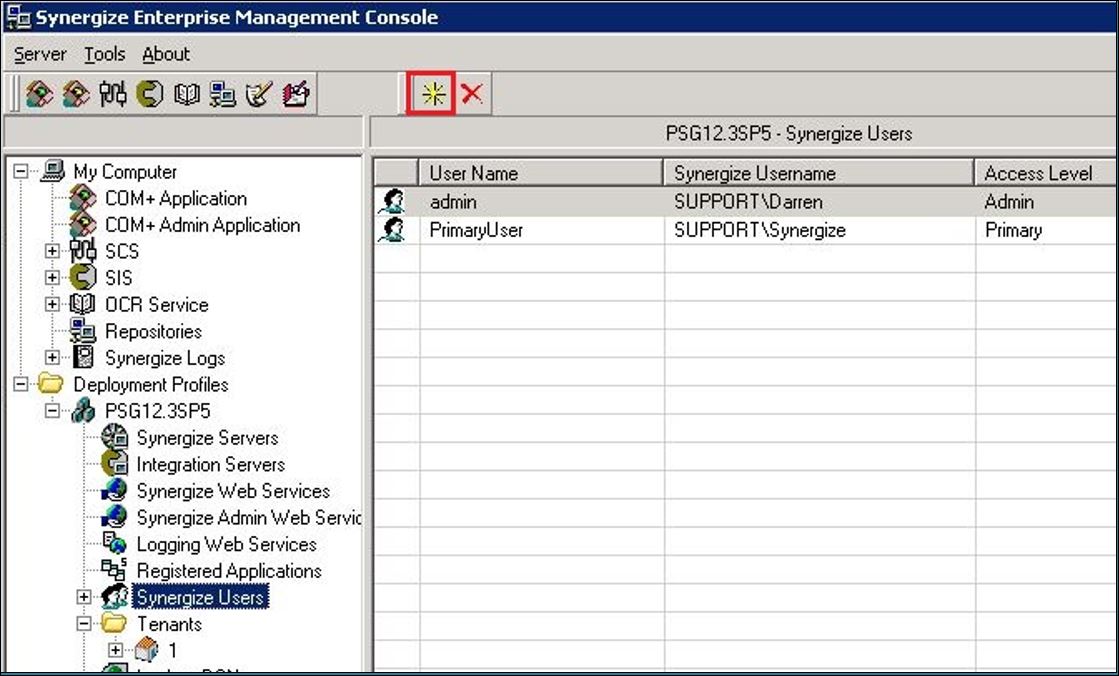Viewport: 1119px width, 676px height.
Task: Open the About menu
Action: tap(166, 54)
